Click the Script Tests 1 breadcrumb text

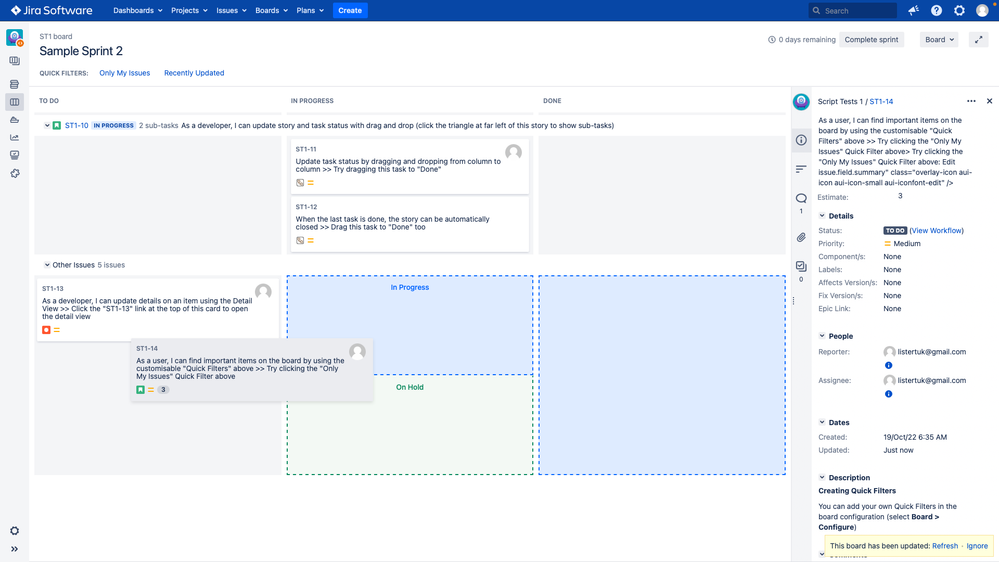840,101
